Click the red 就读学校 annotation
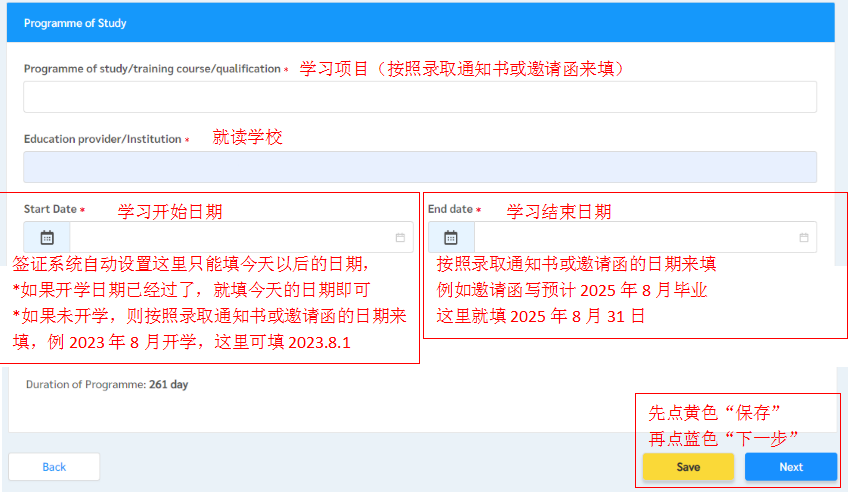Screen dimensions: 848x494 pos(248,138)
